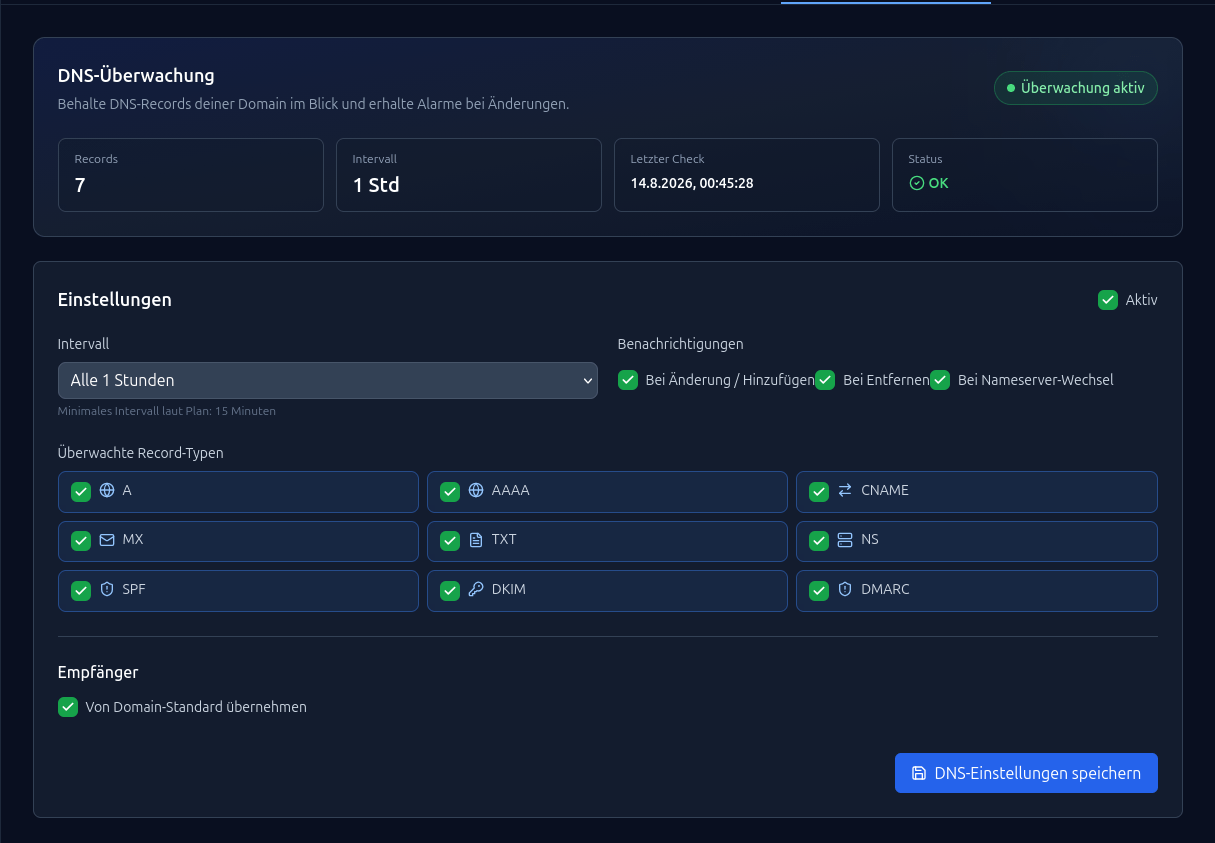The image size is (1215, 843).
Task: Click the key icon beside DKIM
Action: click(x=476, y=590)
